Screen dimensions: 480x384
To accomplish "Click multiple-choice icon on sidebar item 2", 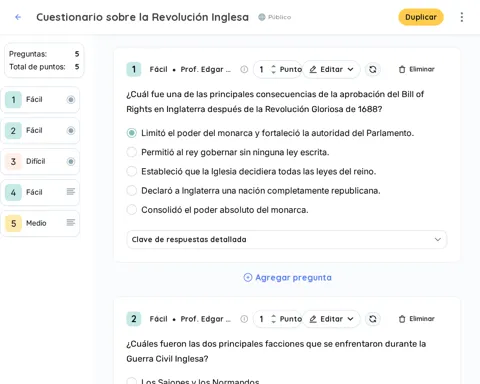I will click(71, 131).
